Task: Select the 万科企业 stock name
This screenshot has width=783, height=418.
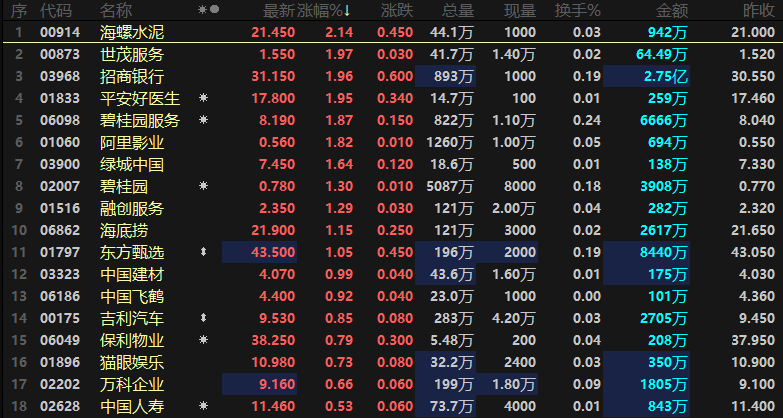Action: click(132, 385)
